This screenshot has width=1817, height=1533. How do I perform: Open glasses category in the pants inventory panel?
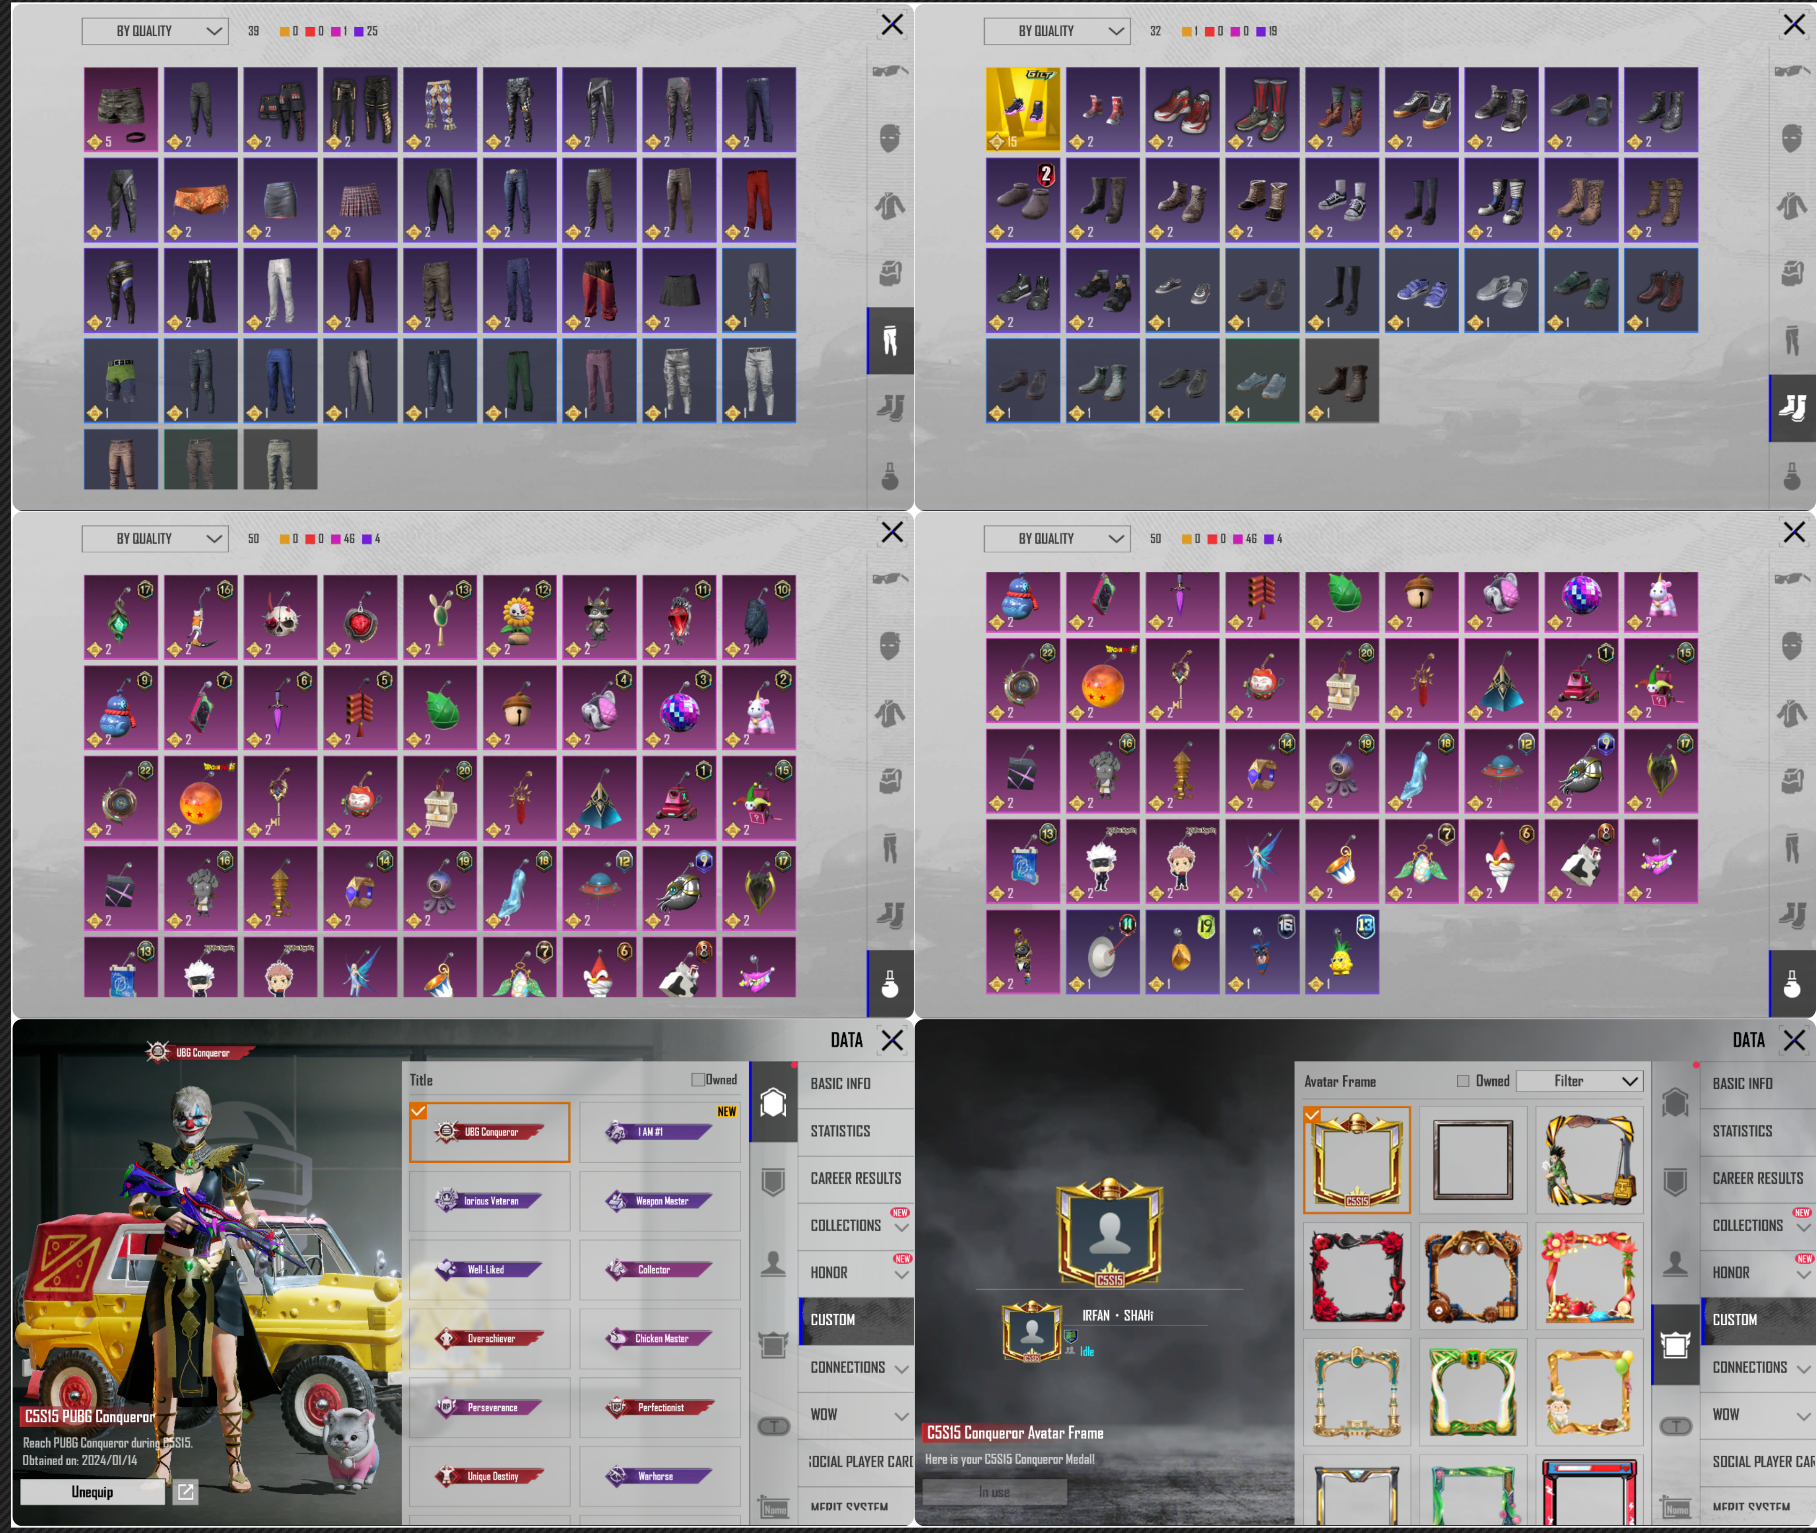click(x=890, y=71)
